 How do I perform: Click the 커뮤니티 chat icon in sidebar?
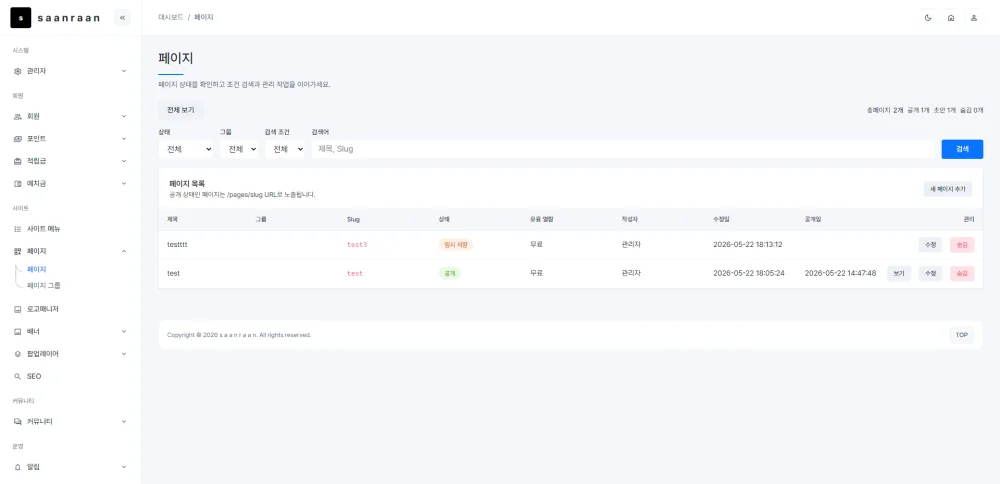pyautogui.click(x=18, y=422)
